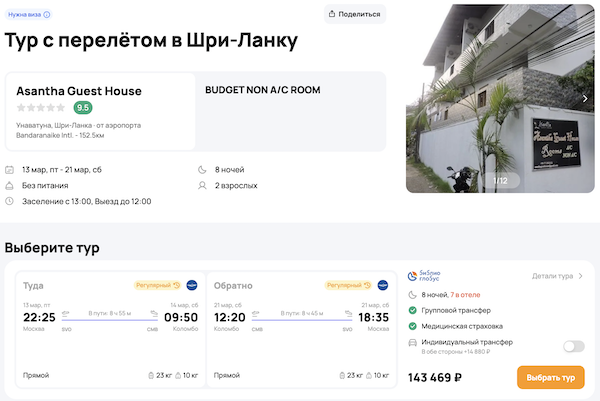Click the Поделиться share button
This screenshot has width=600, height=401.
[x=355, y=14]
